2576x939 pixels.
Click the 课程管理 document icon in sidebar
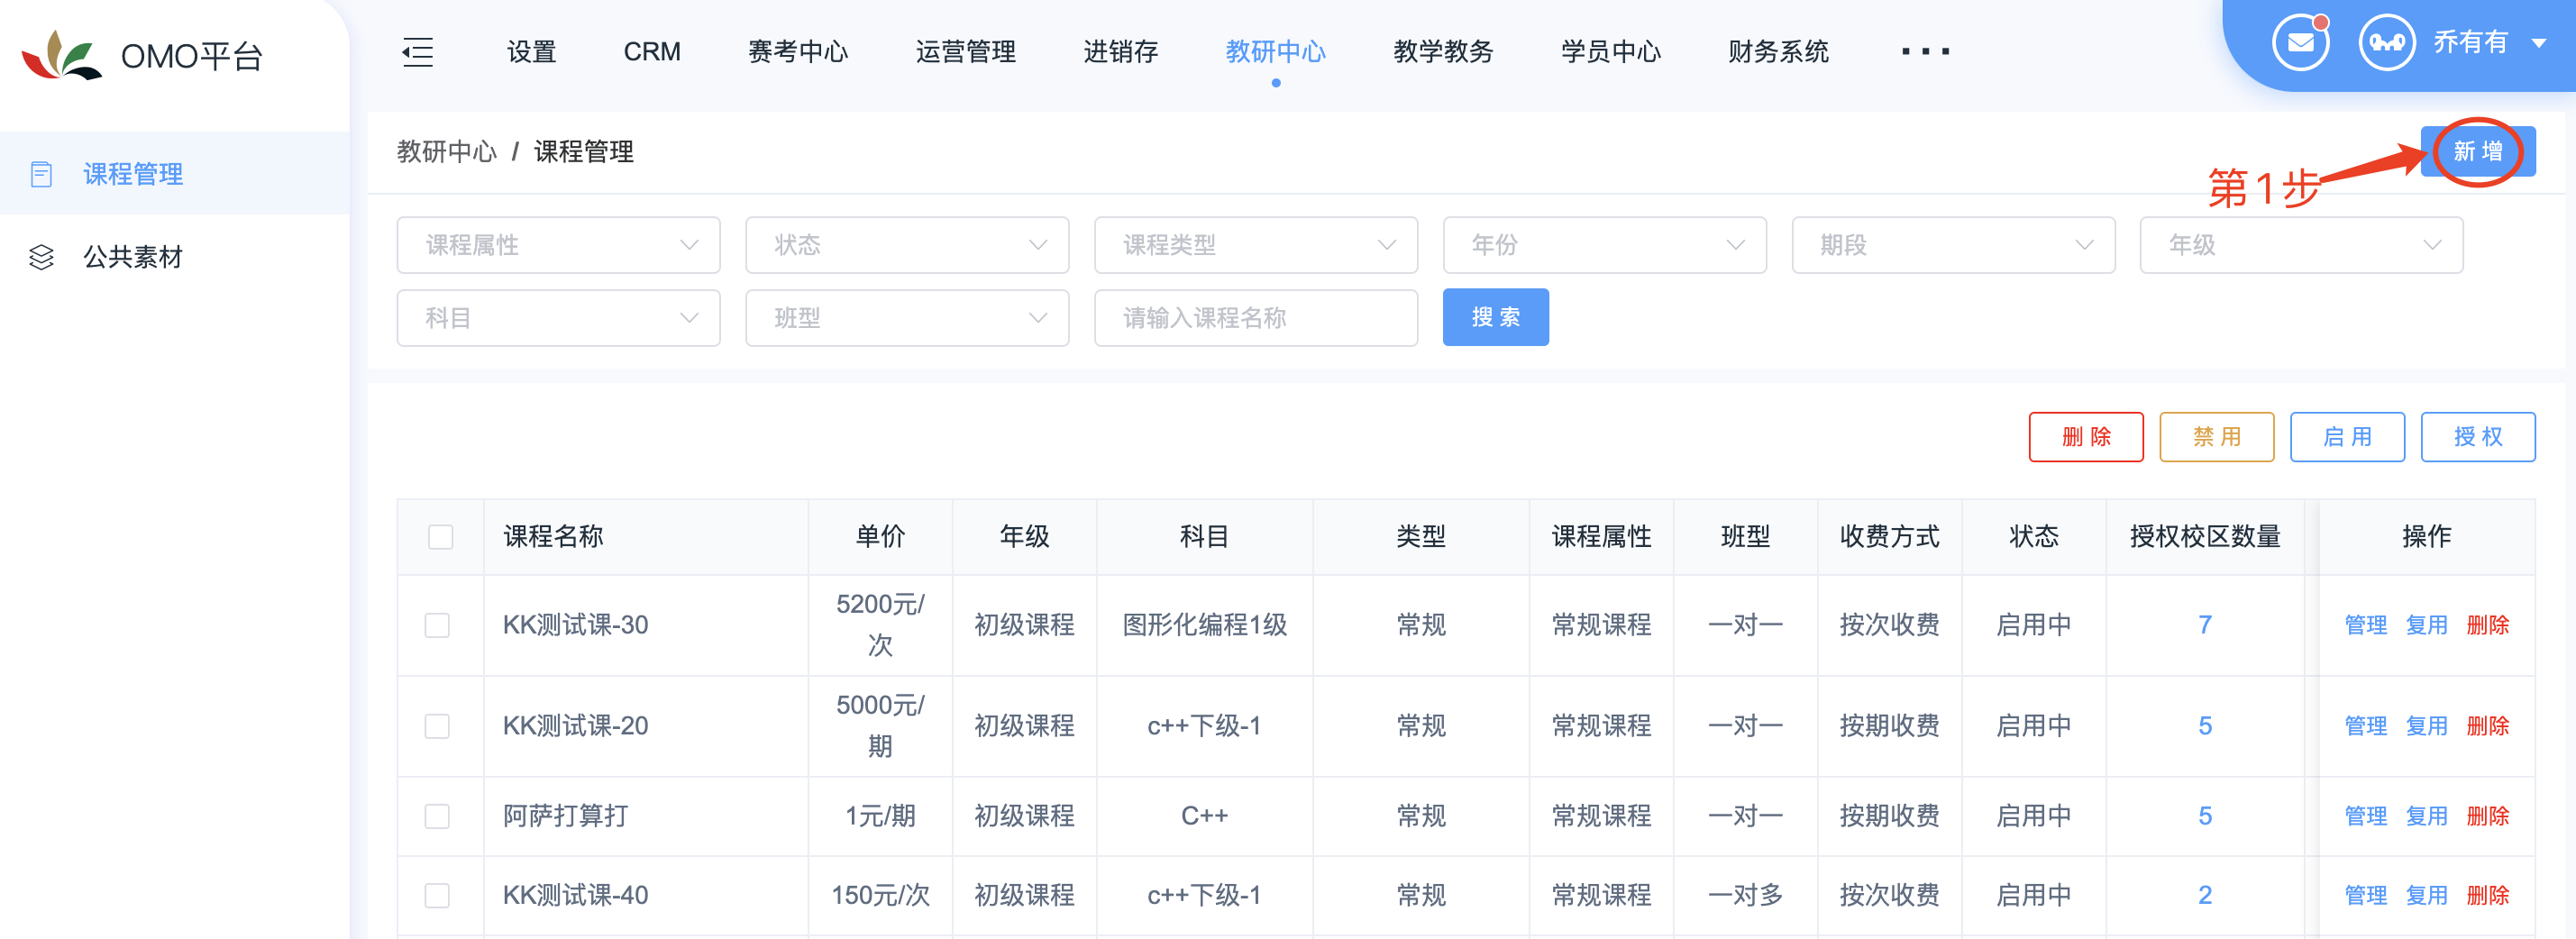pos(41,174)
